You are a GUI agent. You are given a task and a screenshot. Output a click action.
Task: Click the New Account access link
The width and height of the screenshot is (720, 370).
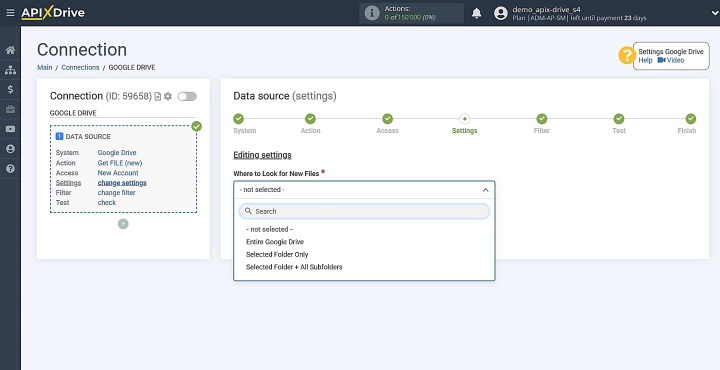point(118,173)
